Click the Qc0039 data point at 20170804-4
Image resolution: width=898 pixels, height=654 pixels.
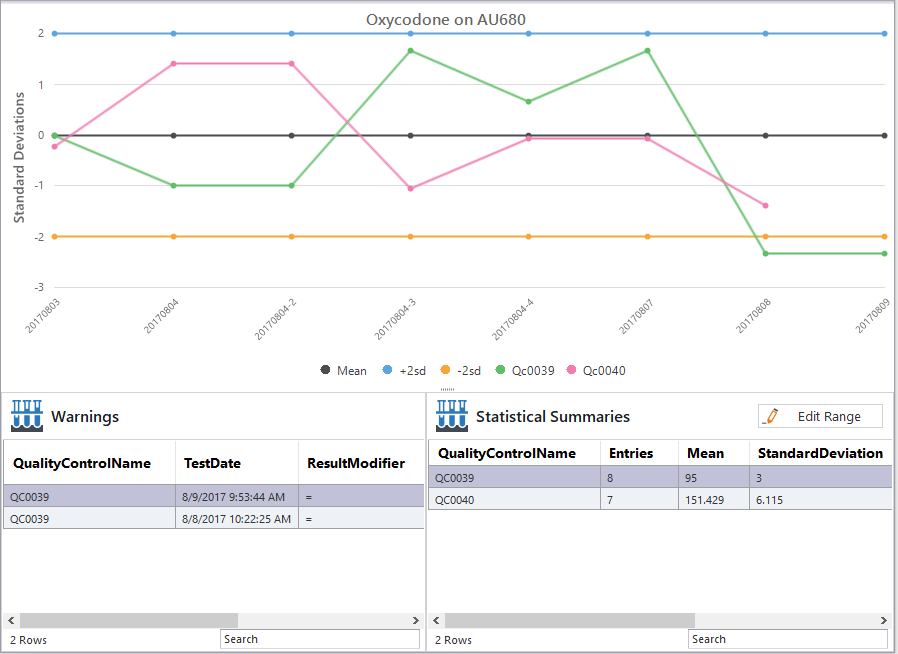pos(529,102)
